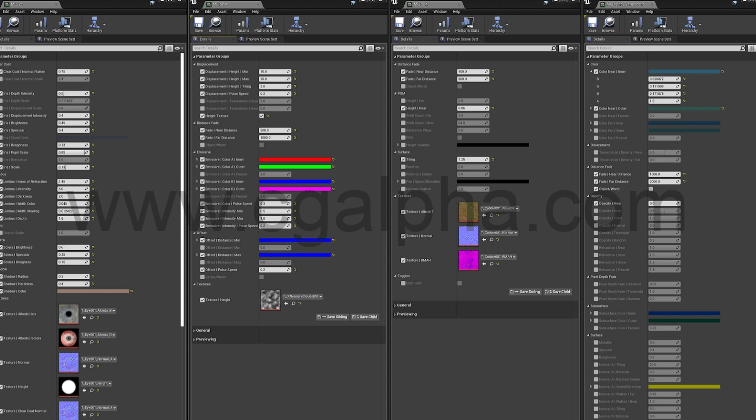Screen dimensions: 756x420
Task: Click Params icon in second window toolbar
Action: pos(243,24)
